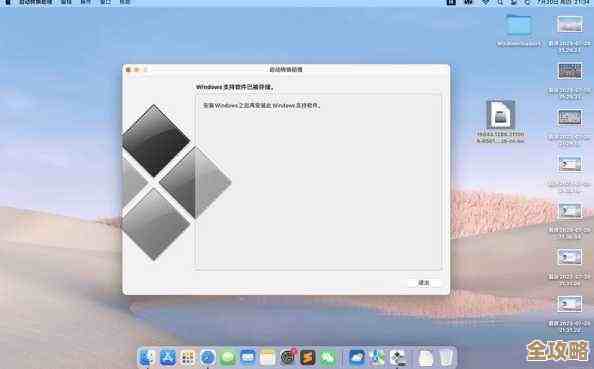
Task: Click the Spotlight search icon in menu bar
Action: pyautogui.click(x=500, y=2)
